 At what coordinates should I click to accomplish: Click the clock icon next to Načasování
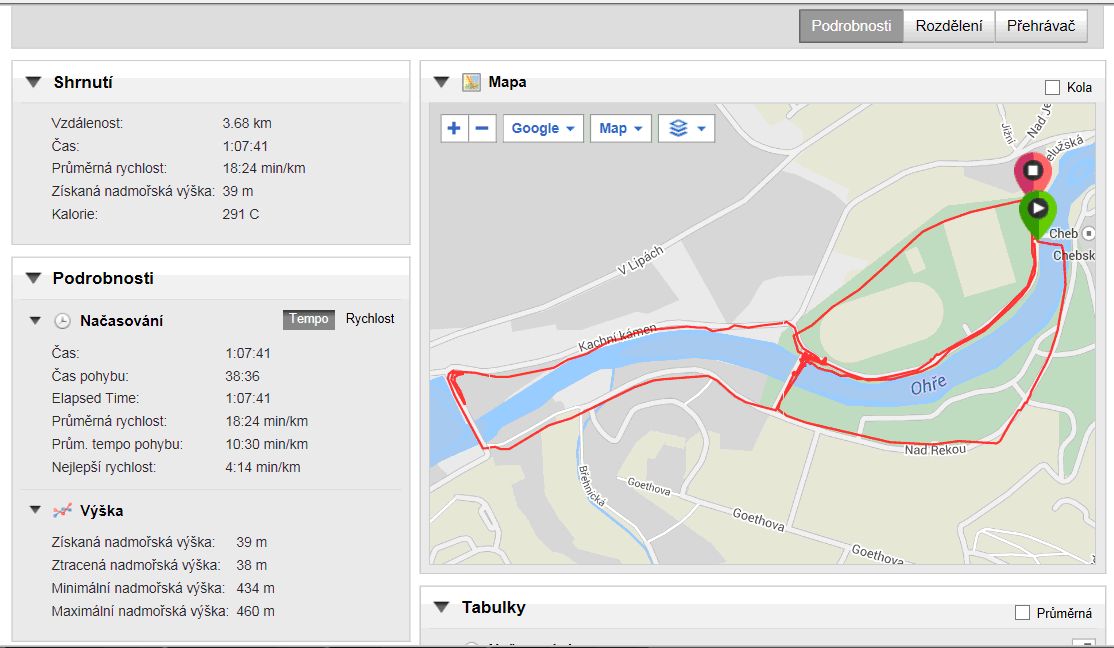[62, 321]
